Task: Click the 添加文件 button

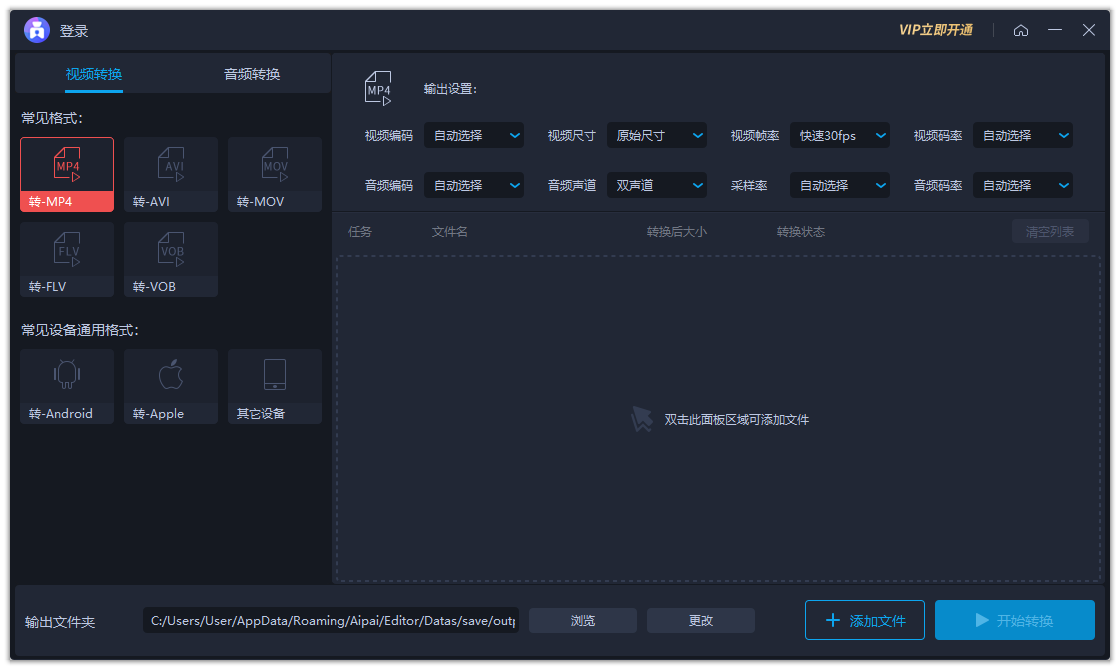Action: click(x=864, y=620)
